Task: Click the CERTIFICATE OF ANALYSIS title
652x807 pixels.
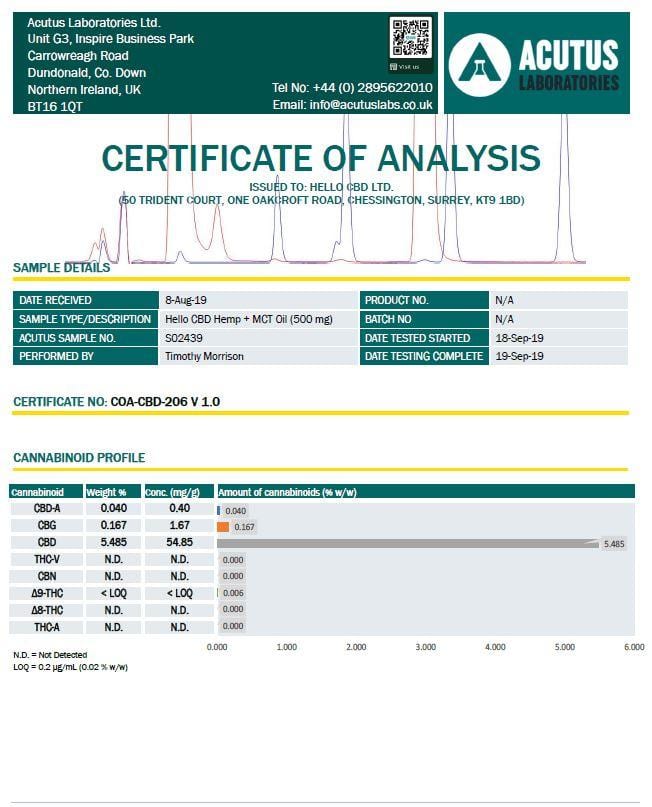Action: (x=321, y=158)
